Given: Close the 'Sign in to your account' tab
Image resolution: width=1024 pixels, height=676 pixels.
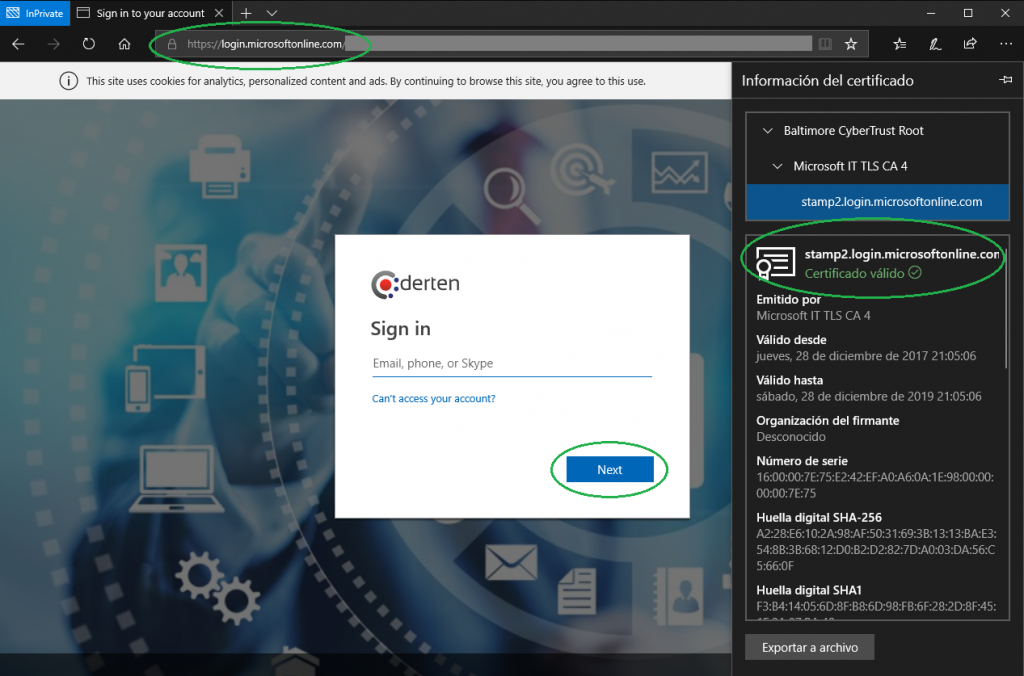Looking at the screenshot, I should [219, 13].
